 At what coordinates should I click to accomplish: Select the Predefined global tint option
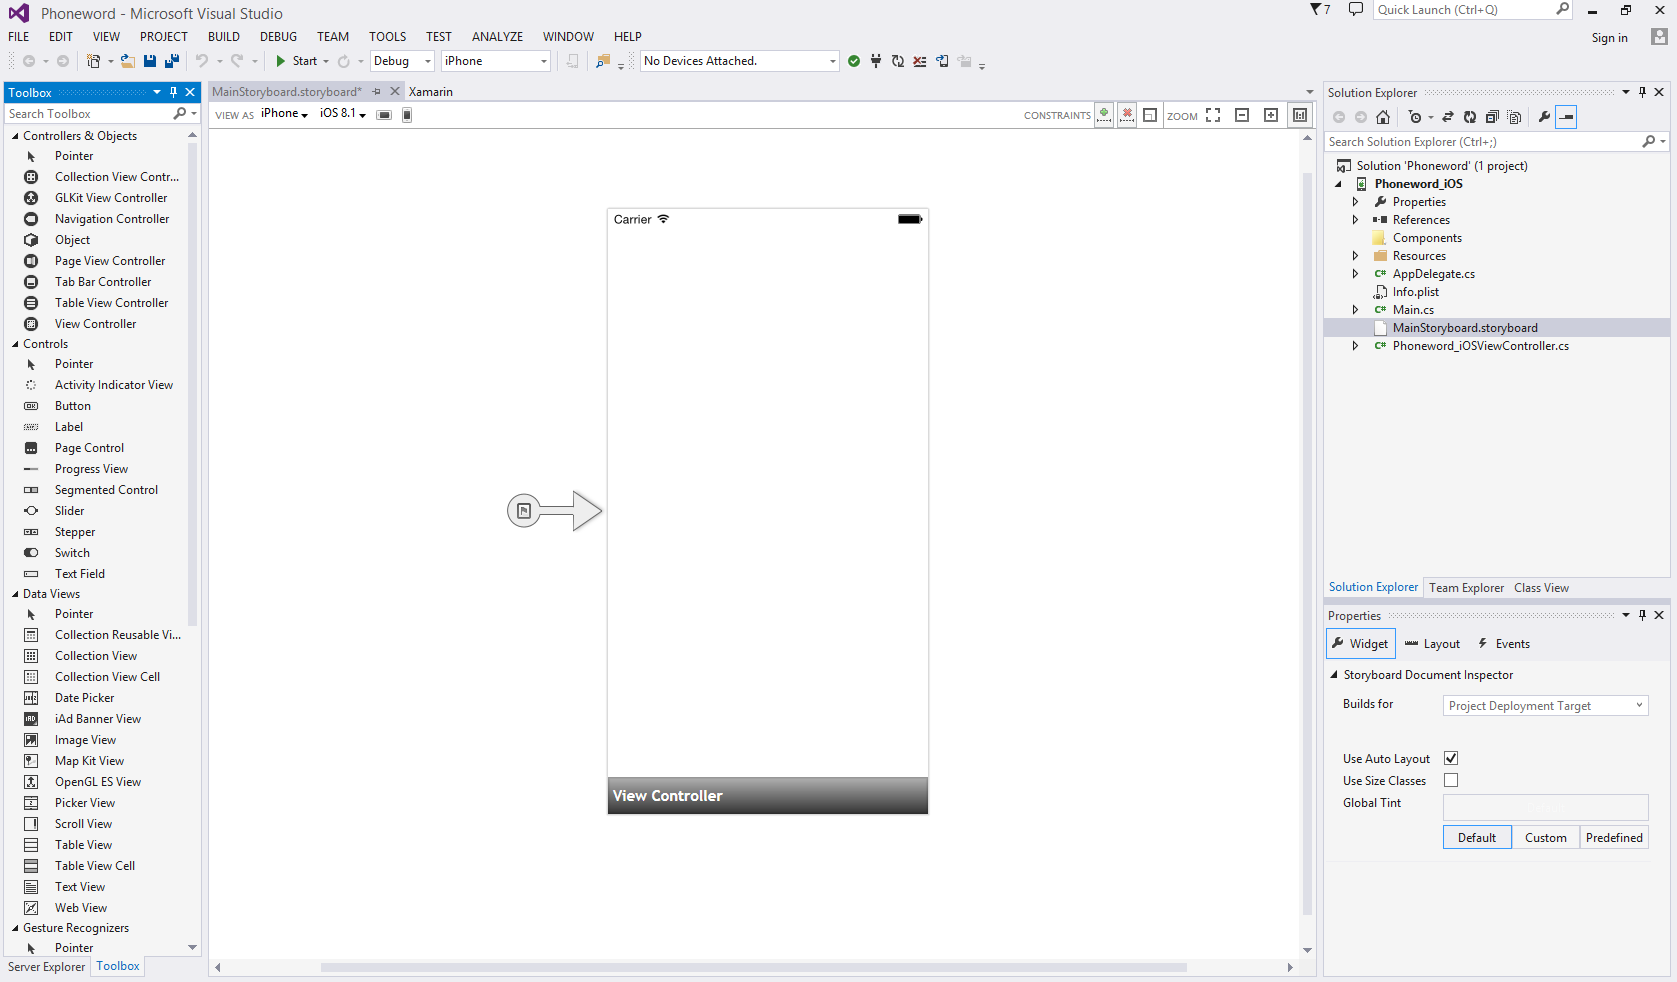[1613, 838]
